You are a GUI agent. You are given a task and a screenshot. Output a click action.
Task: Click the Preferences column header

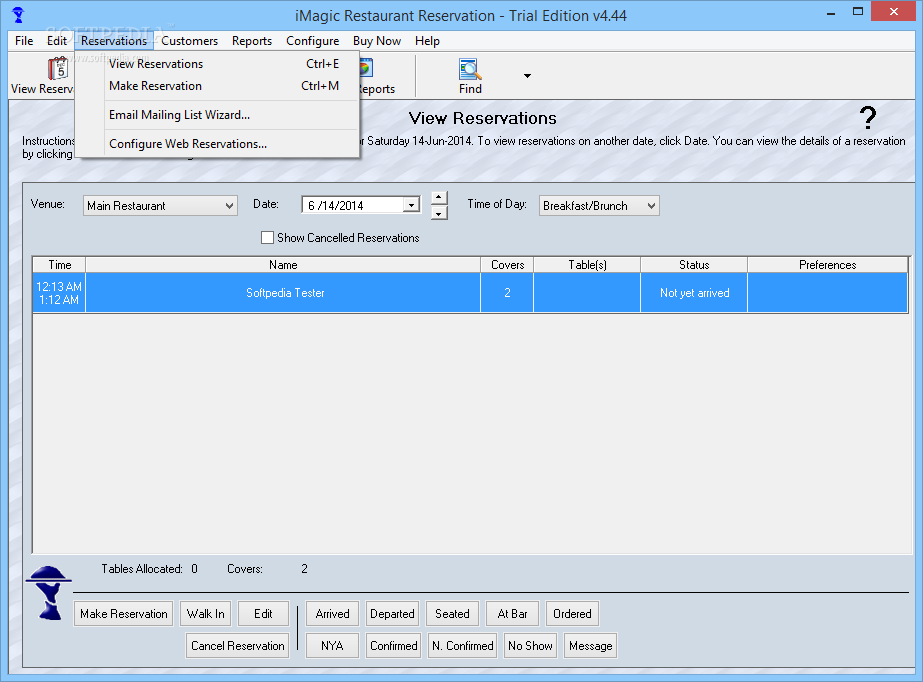point(828,265)
